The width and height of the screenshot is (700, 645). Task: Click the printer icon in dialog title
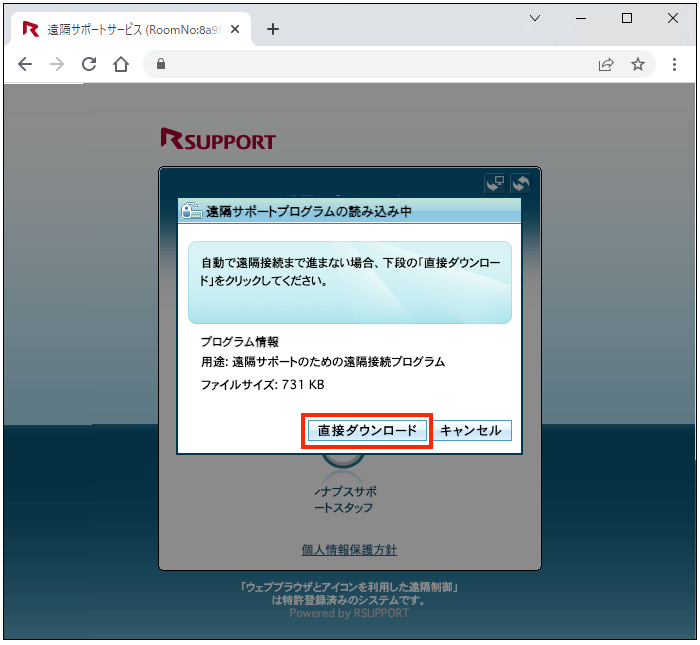(x=192, y=211)
